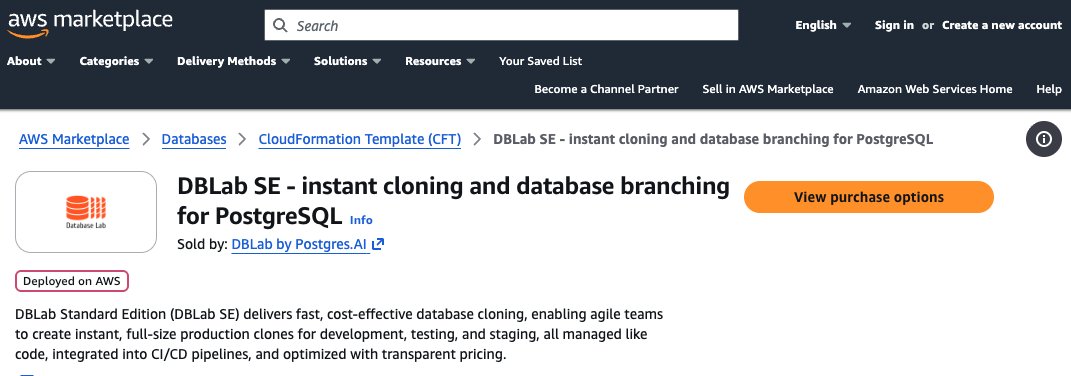Click the Database Lab product logo
1071x376 pixels.
(x=86, y=212)
